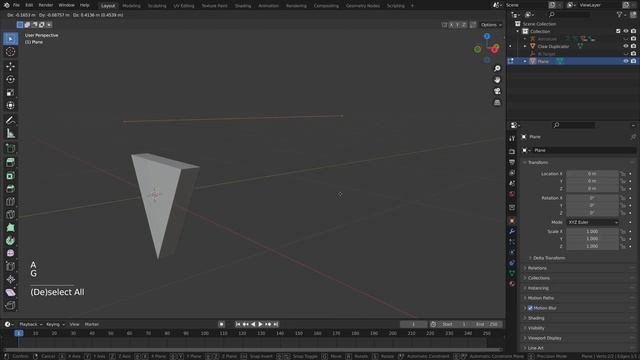Toggle timeline auto keying record button
Screen dimensions: 640x360
(x=221, y=324)
